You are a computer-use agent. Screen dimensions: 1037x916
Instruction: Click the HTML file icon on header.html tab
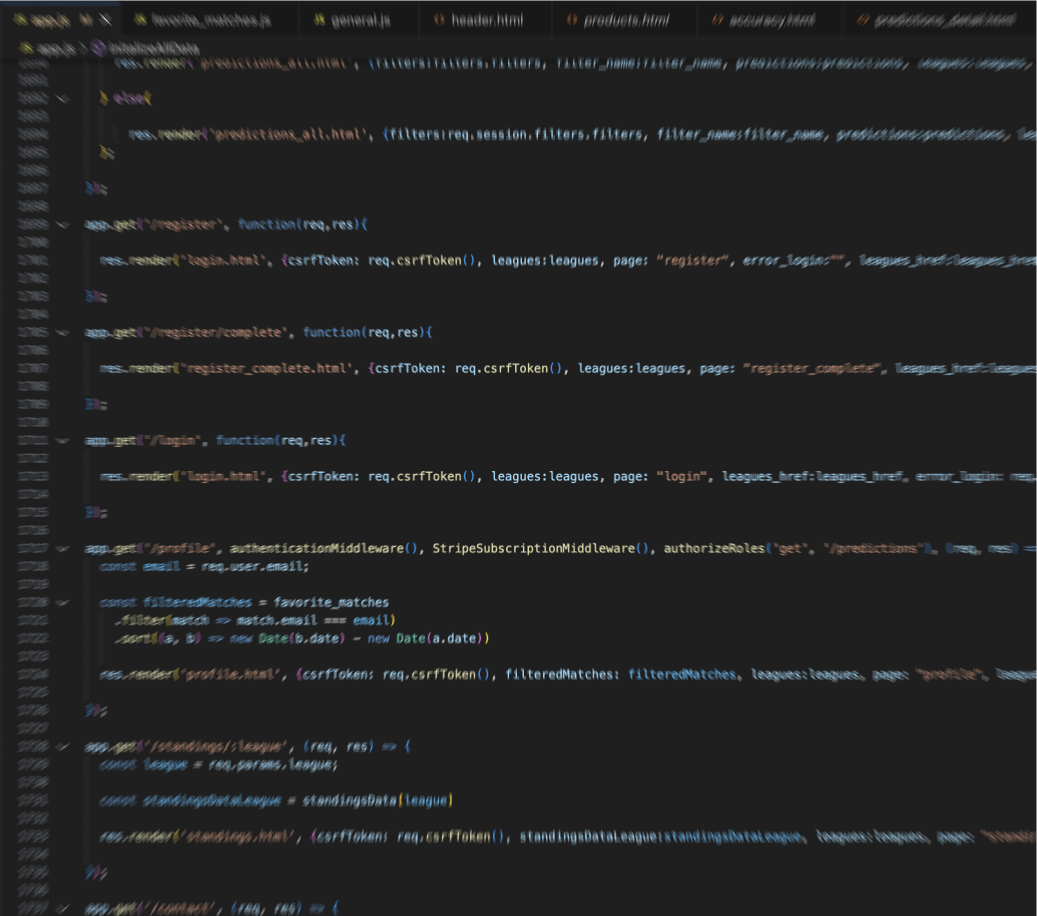[x=439, y=19]
